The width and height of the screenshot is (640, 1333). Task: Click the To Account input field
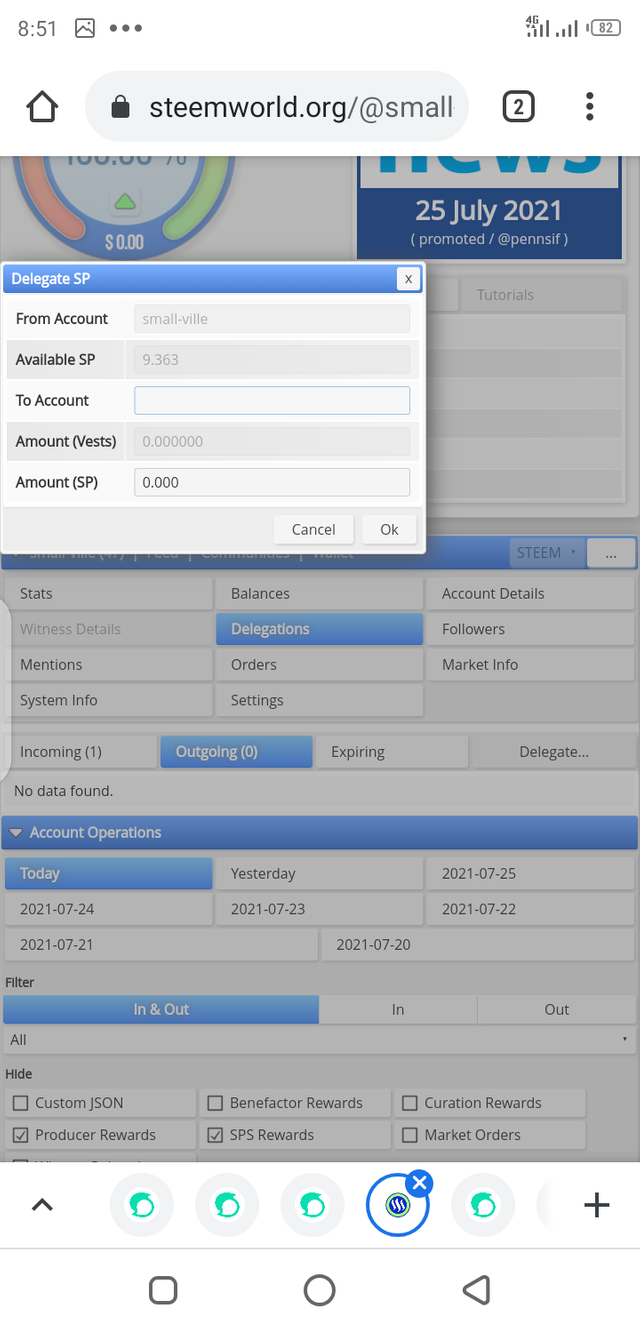[272, 400]
